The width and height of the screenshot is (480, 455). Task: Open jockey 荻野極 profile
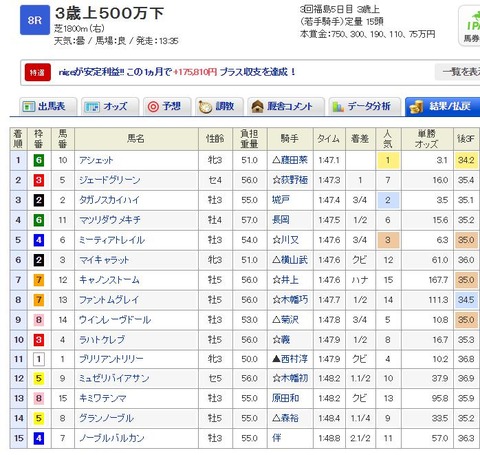pos(294,180)
